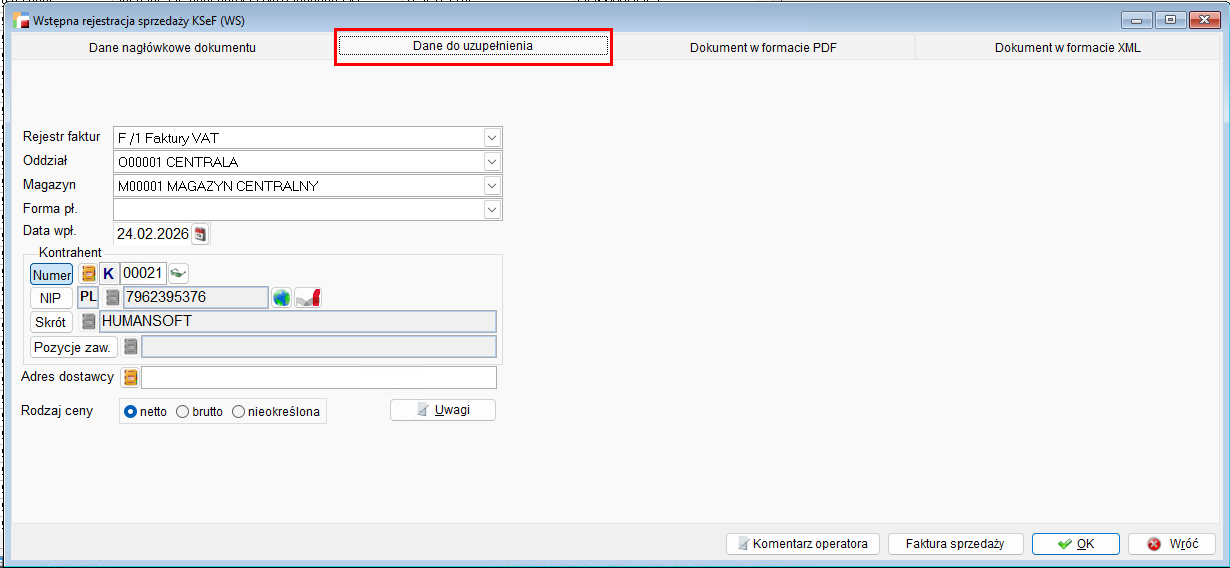Open the Oddział dropdown list

pos(491,161)
